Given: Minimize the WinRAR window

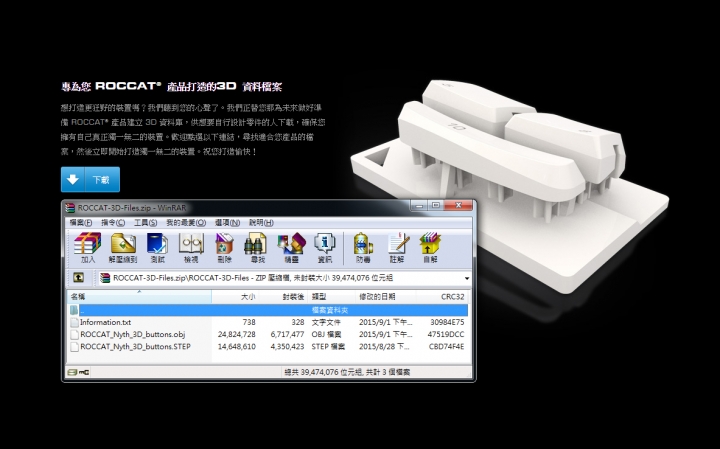Looking at the screenshot, I should [x=419, y=206].
